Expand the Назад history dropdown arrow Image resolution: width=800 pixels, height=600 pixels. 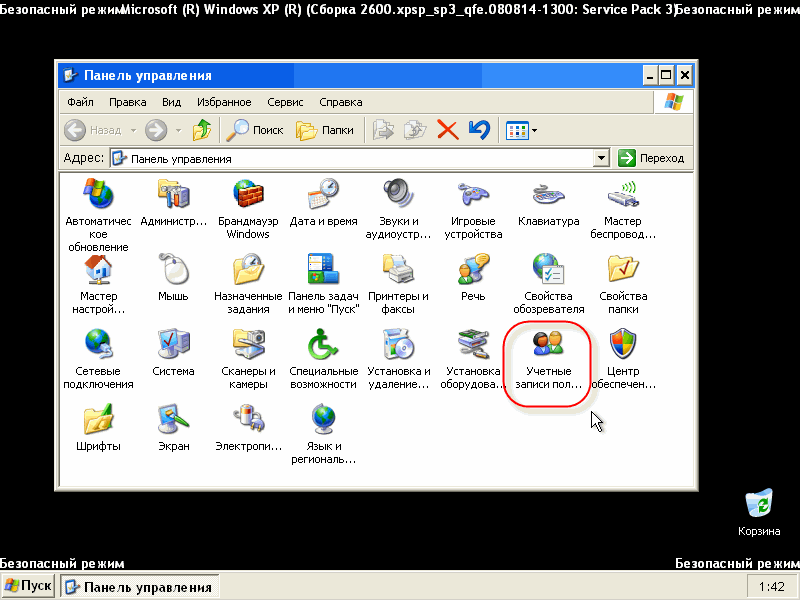[133, 130]
